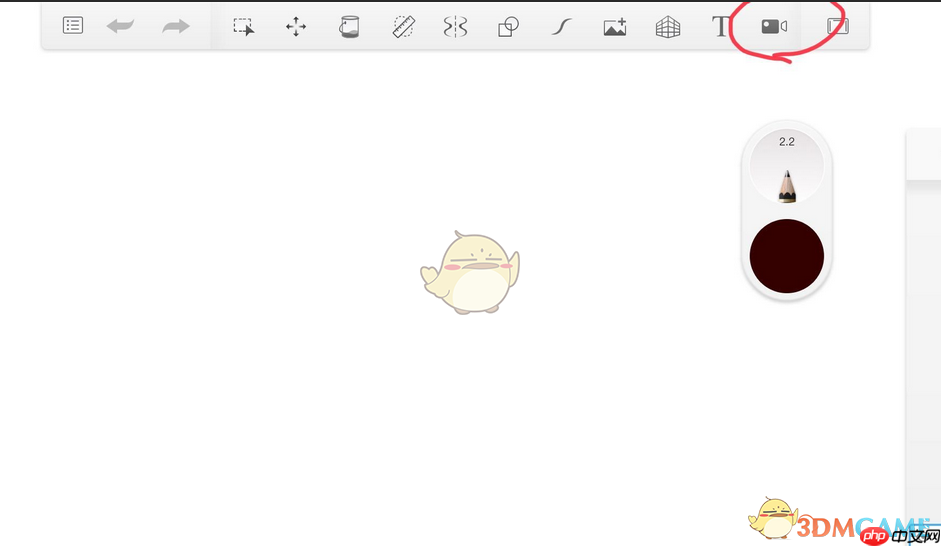Open the Perspective guides tool
The height and width of the screenshot is (546, 941).
tap(667, 26)
